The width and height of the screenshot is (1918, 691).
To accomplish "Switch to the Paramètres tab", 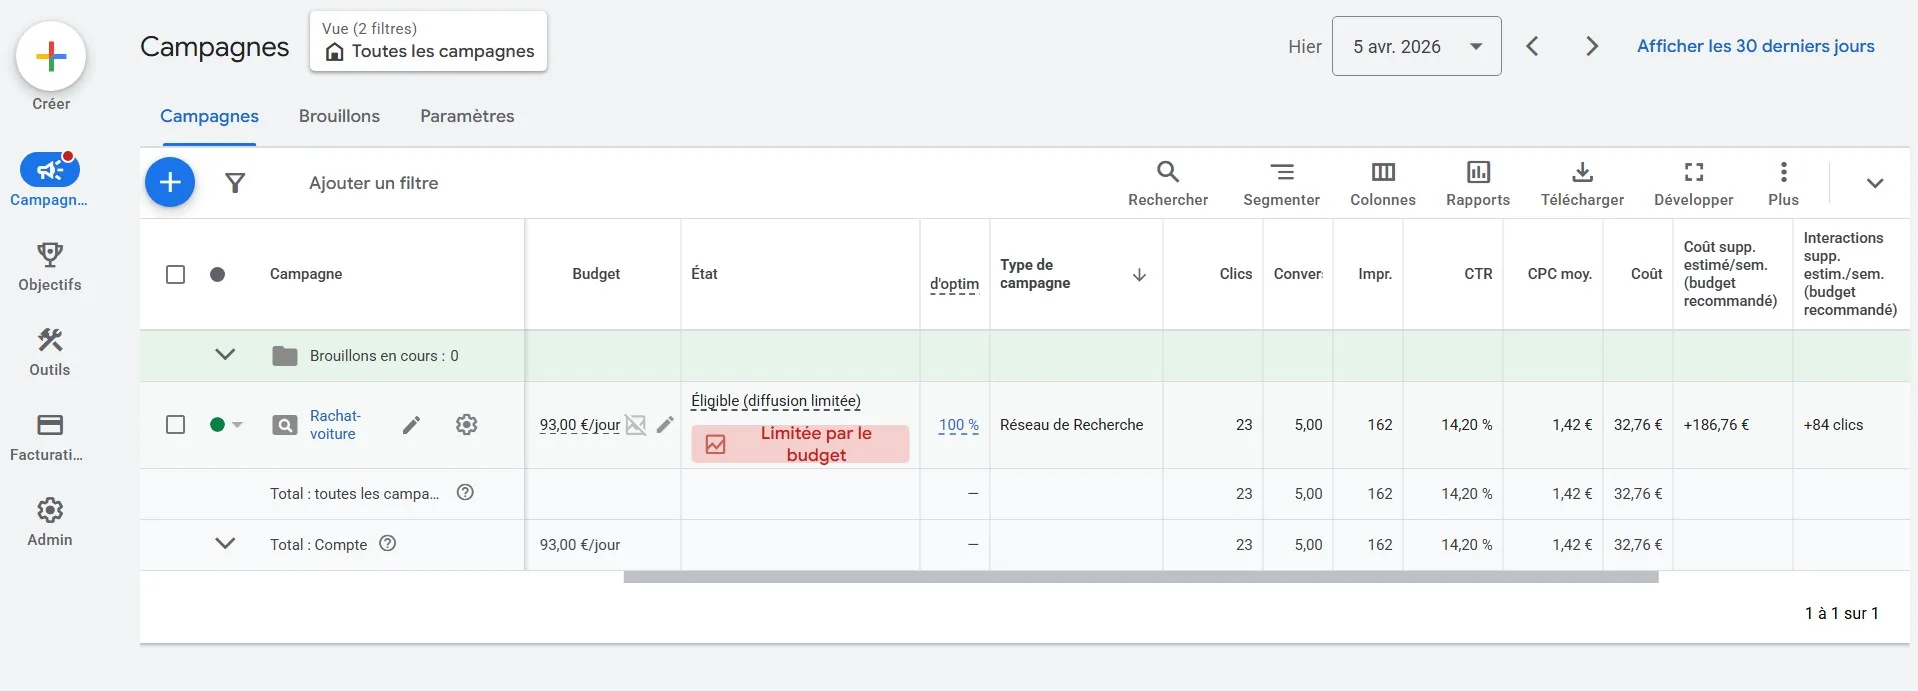I will (x=467, y=116).
